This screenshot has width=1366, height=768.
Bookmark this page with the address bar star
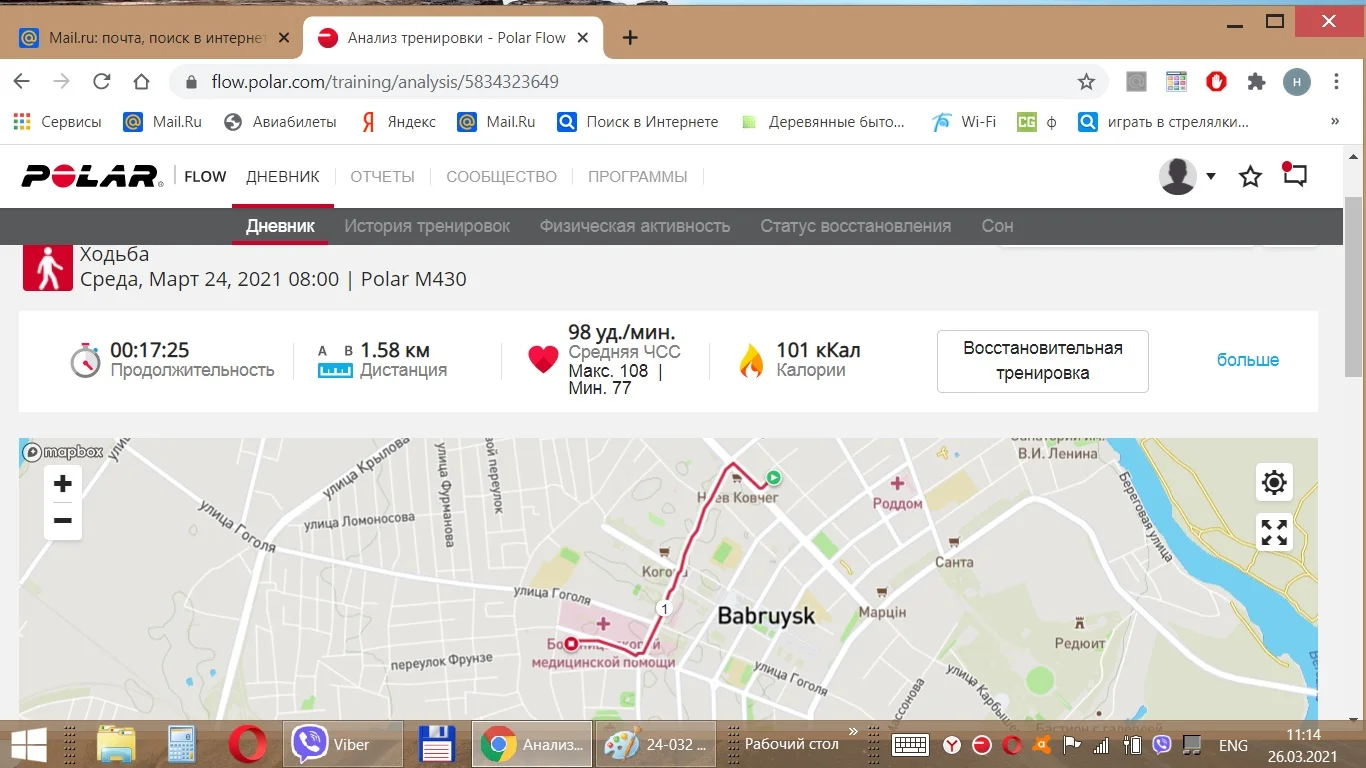click(1086, 82)
